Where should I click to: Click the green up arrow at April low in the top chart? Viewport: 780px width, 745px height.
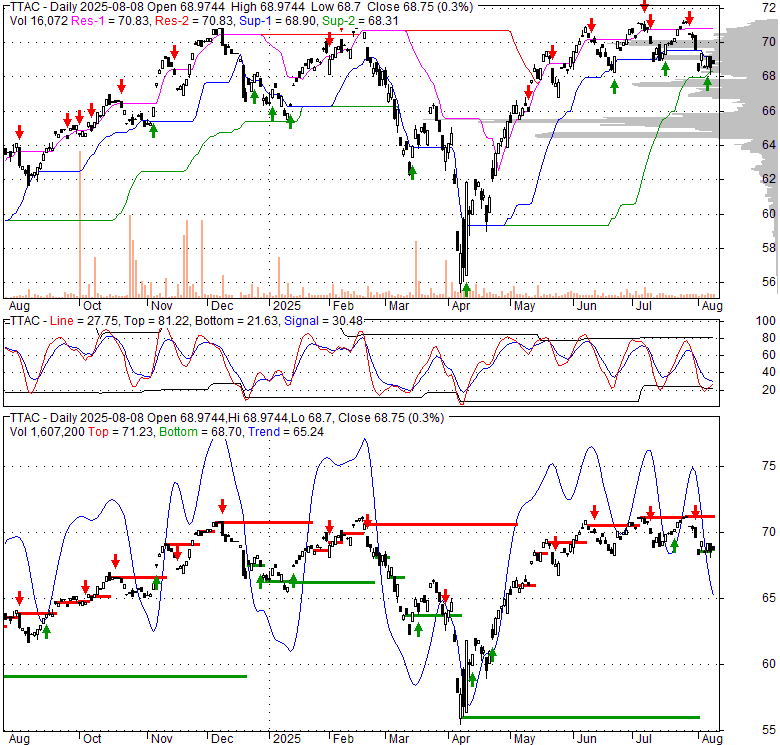click(x=465, y=287)
